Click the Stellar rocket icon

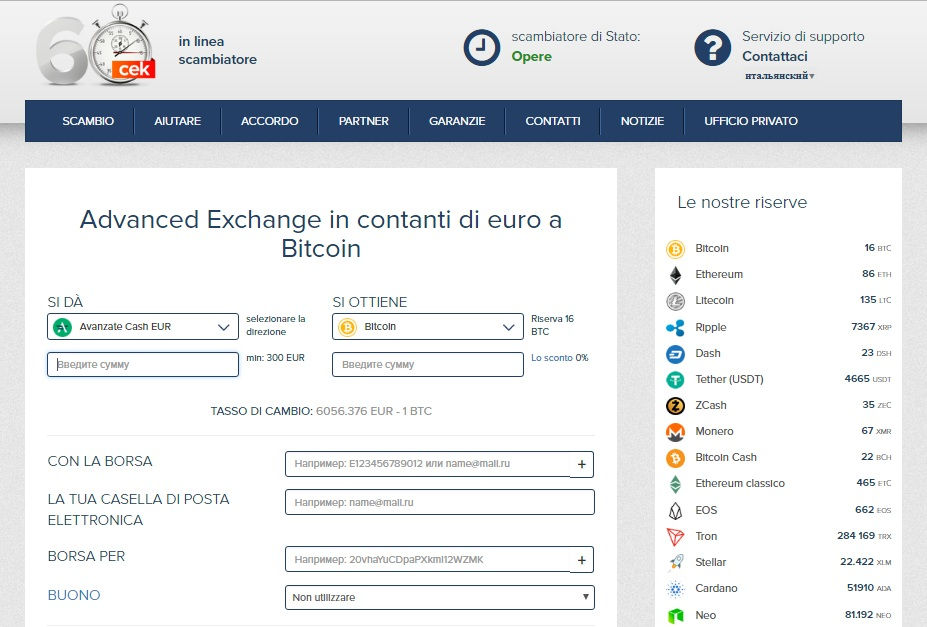(675, 563)
